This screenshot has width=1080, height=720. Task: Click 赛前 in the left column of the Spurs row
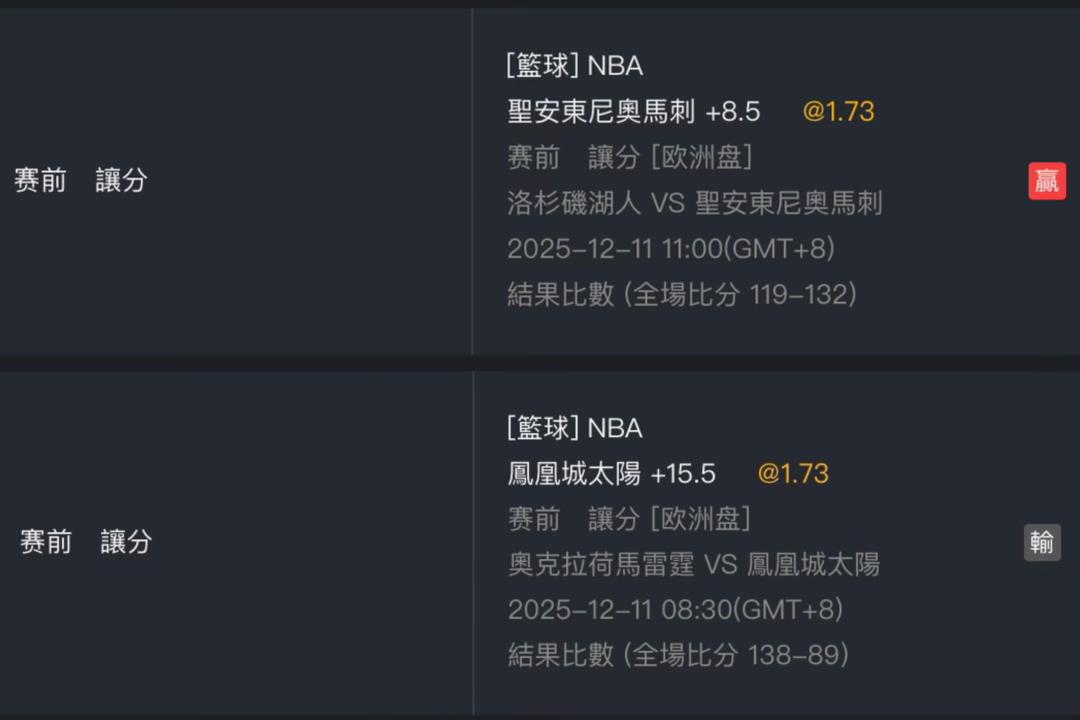click(x=40, y=181)
